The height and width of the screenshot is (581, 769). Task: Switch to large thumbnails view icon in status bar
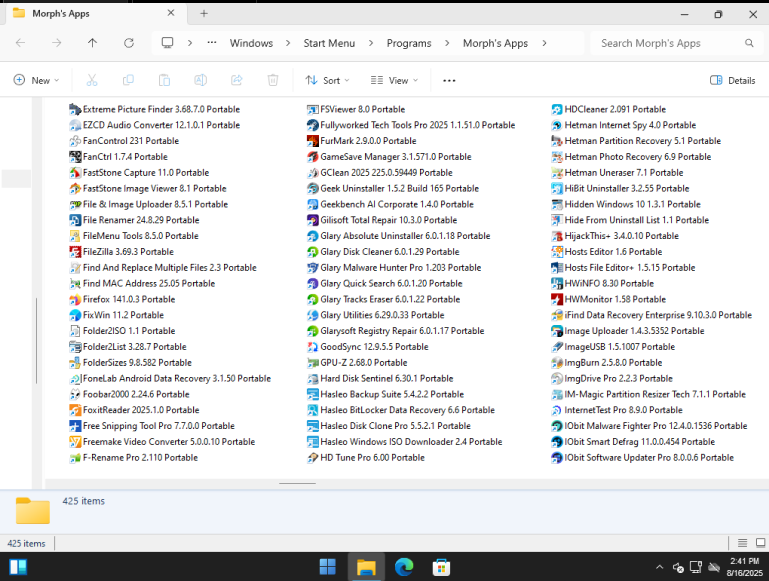click(x=760, y=543)
